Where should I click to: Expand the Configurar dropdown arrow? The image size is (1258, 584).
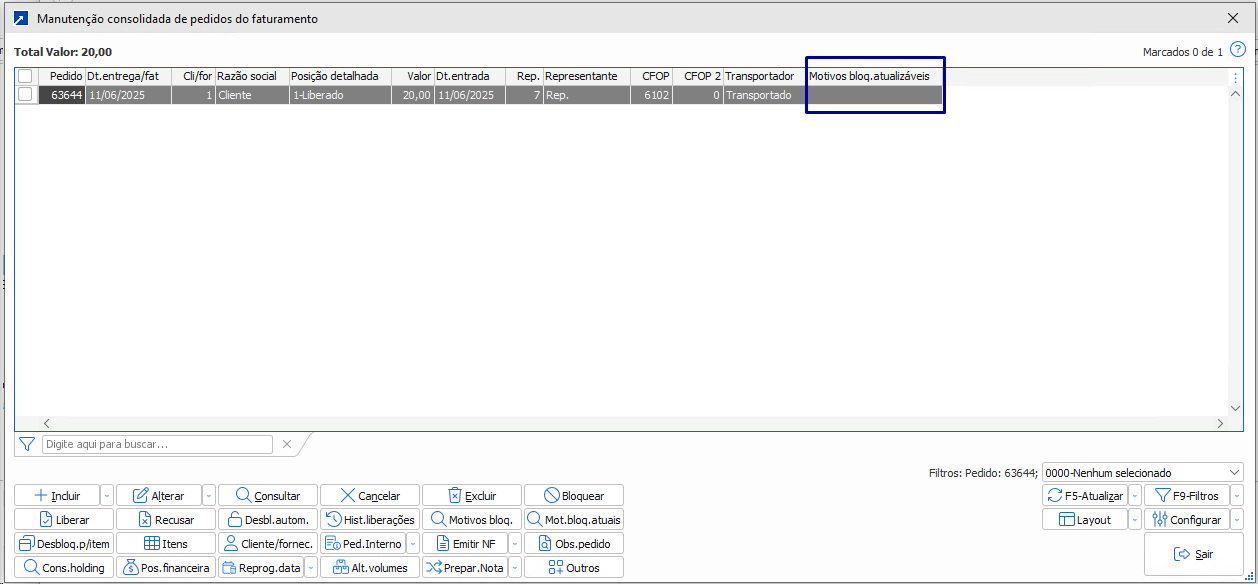(1237, 519)
